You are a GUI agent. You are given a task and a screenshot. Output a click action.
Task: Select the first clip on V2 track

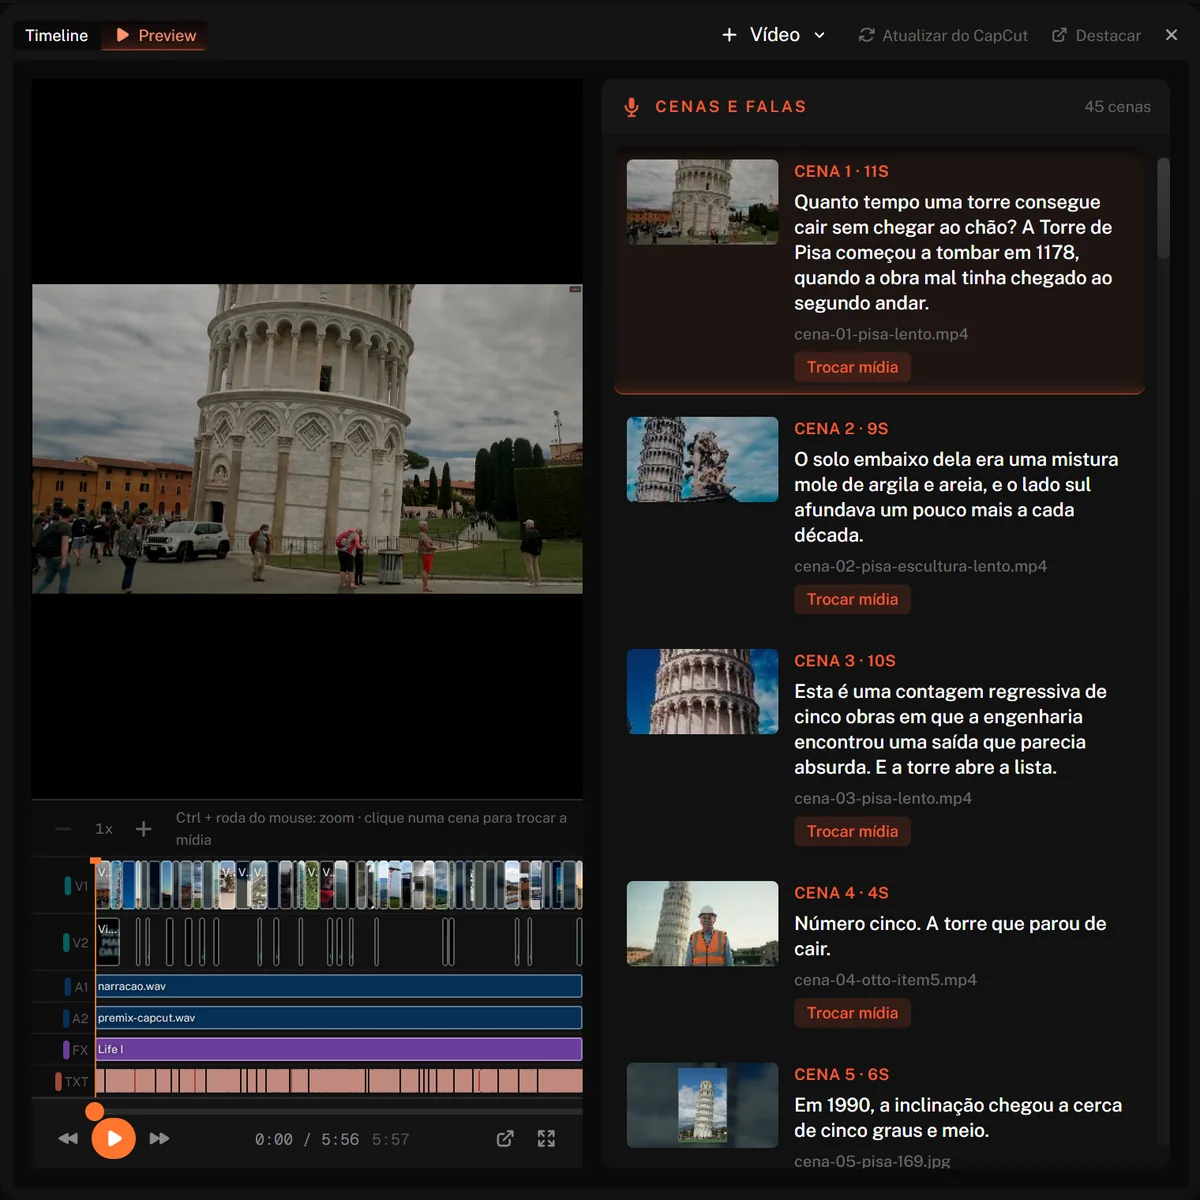coord(108,942)
